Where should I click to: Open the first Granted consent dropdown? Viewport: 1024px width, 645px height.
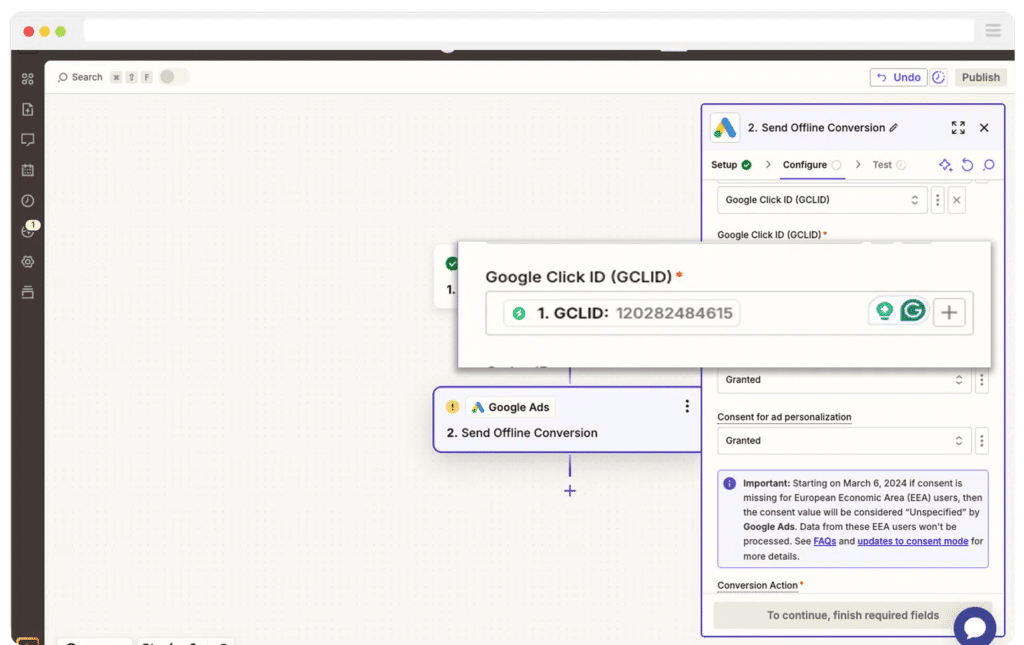pyautogui.click(x=844, y=380)
